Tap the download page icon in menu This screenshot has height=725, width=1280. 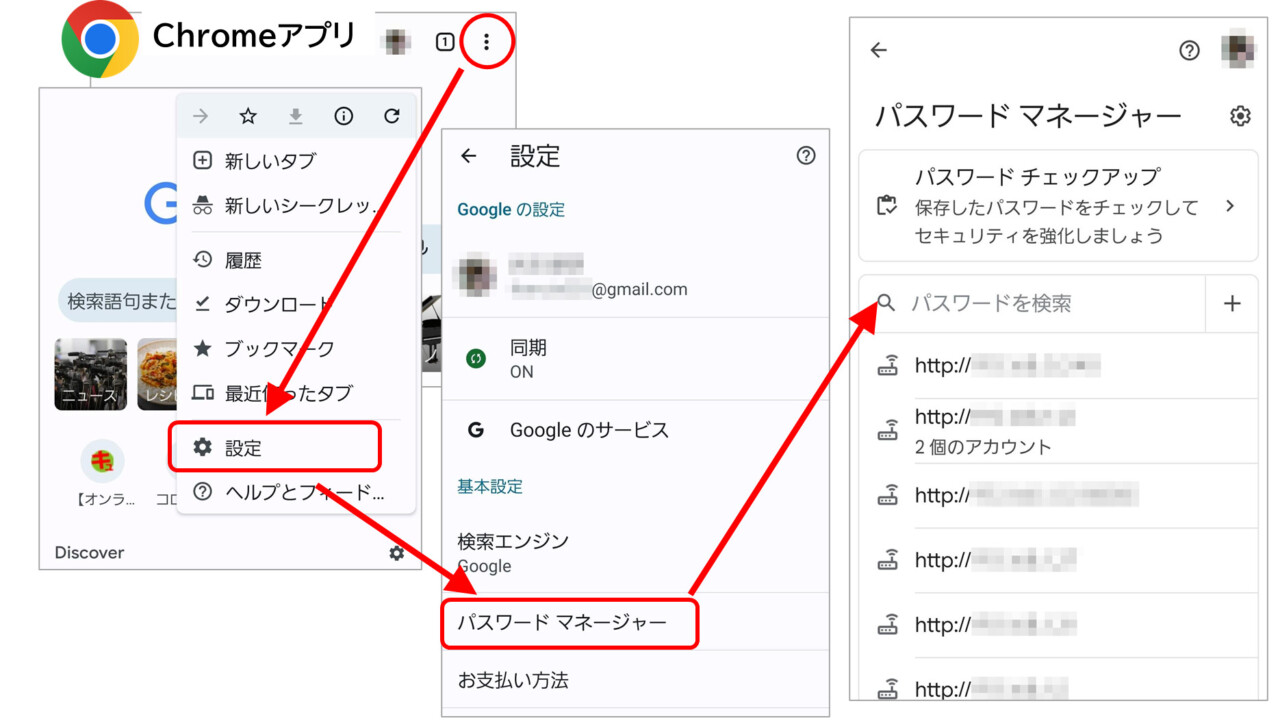[x=295, y=117]
